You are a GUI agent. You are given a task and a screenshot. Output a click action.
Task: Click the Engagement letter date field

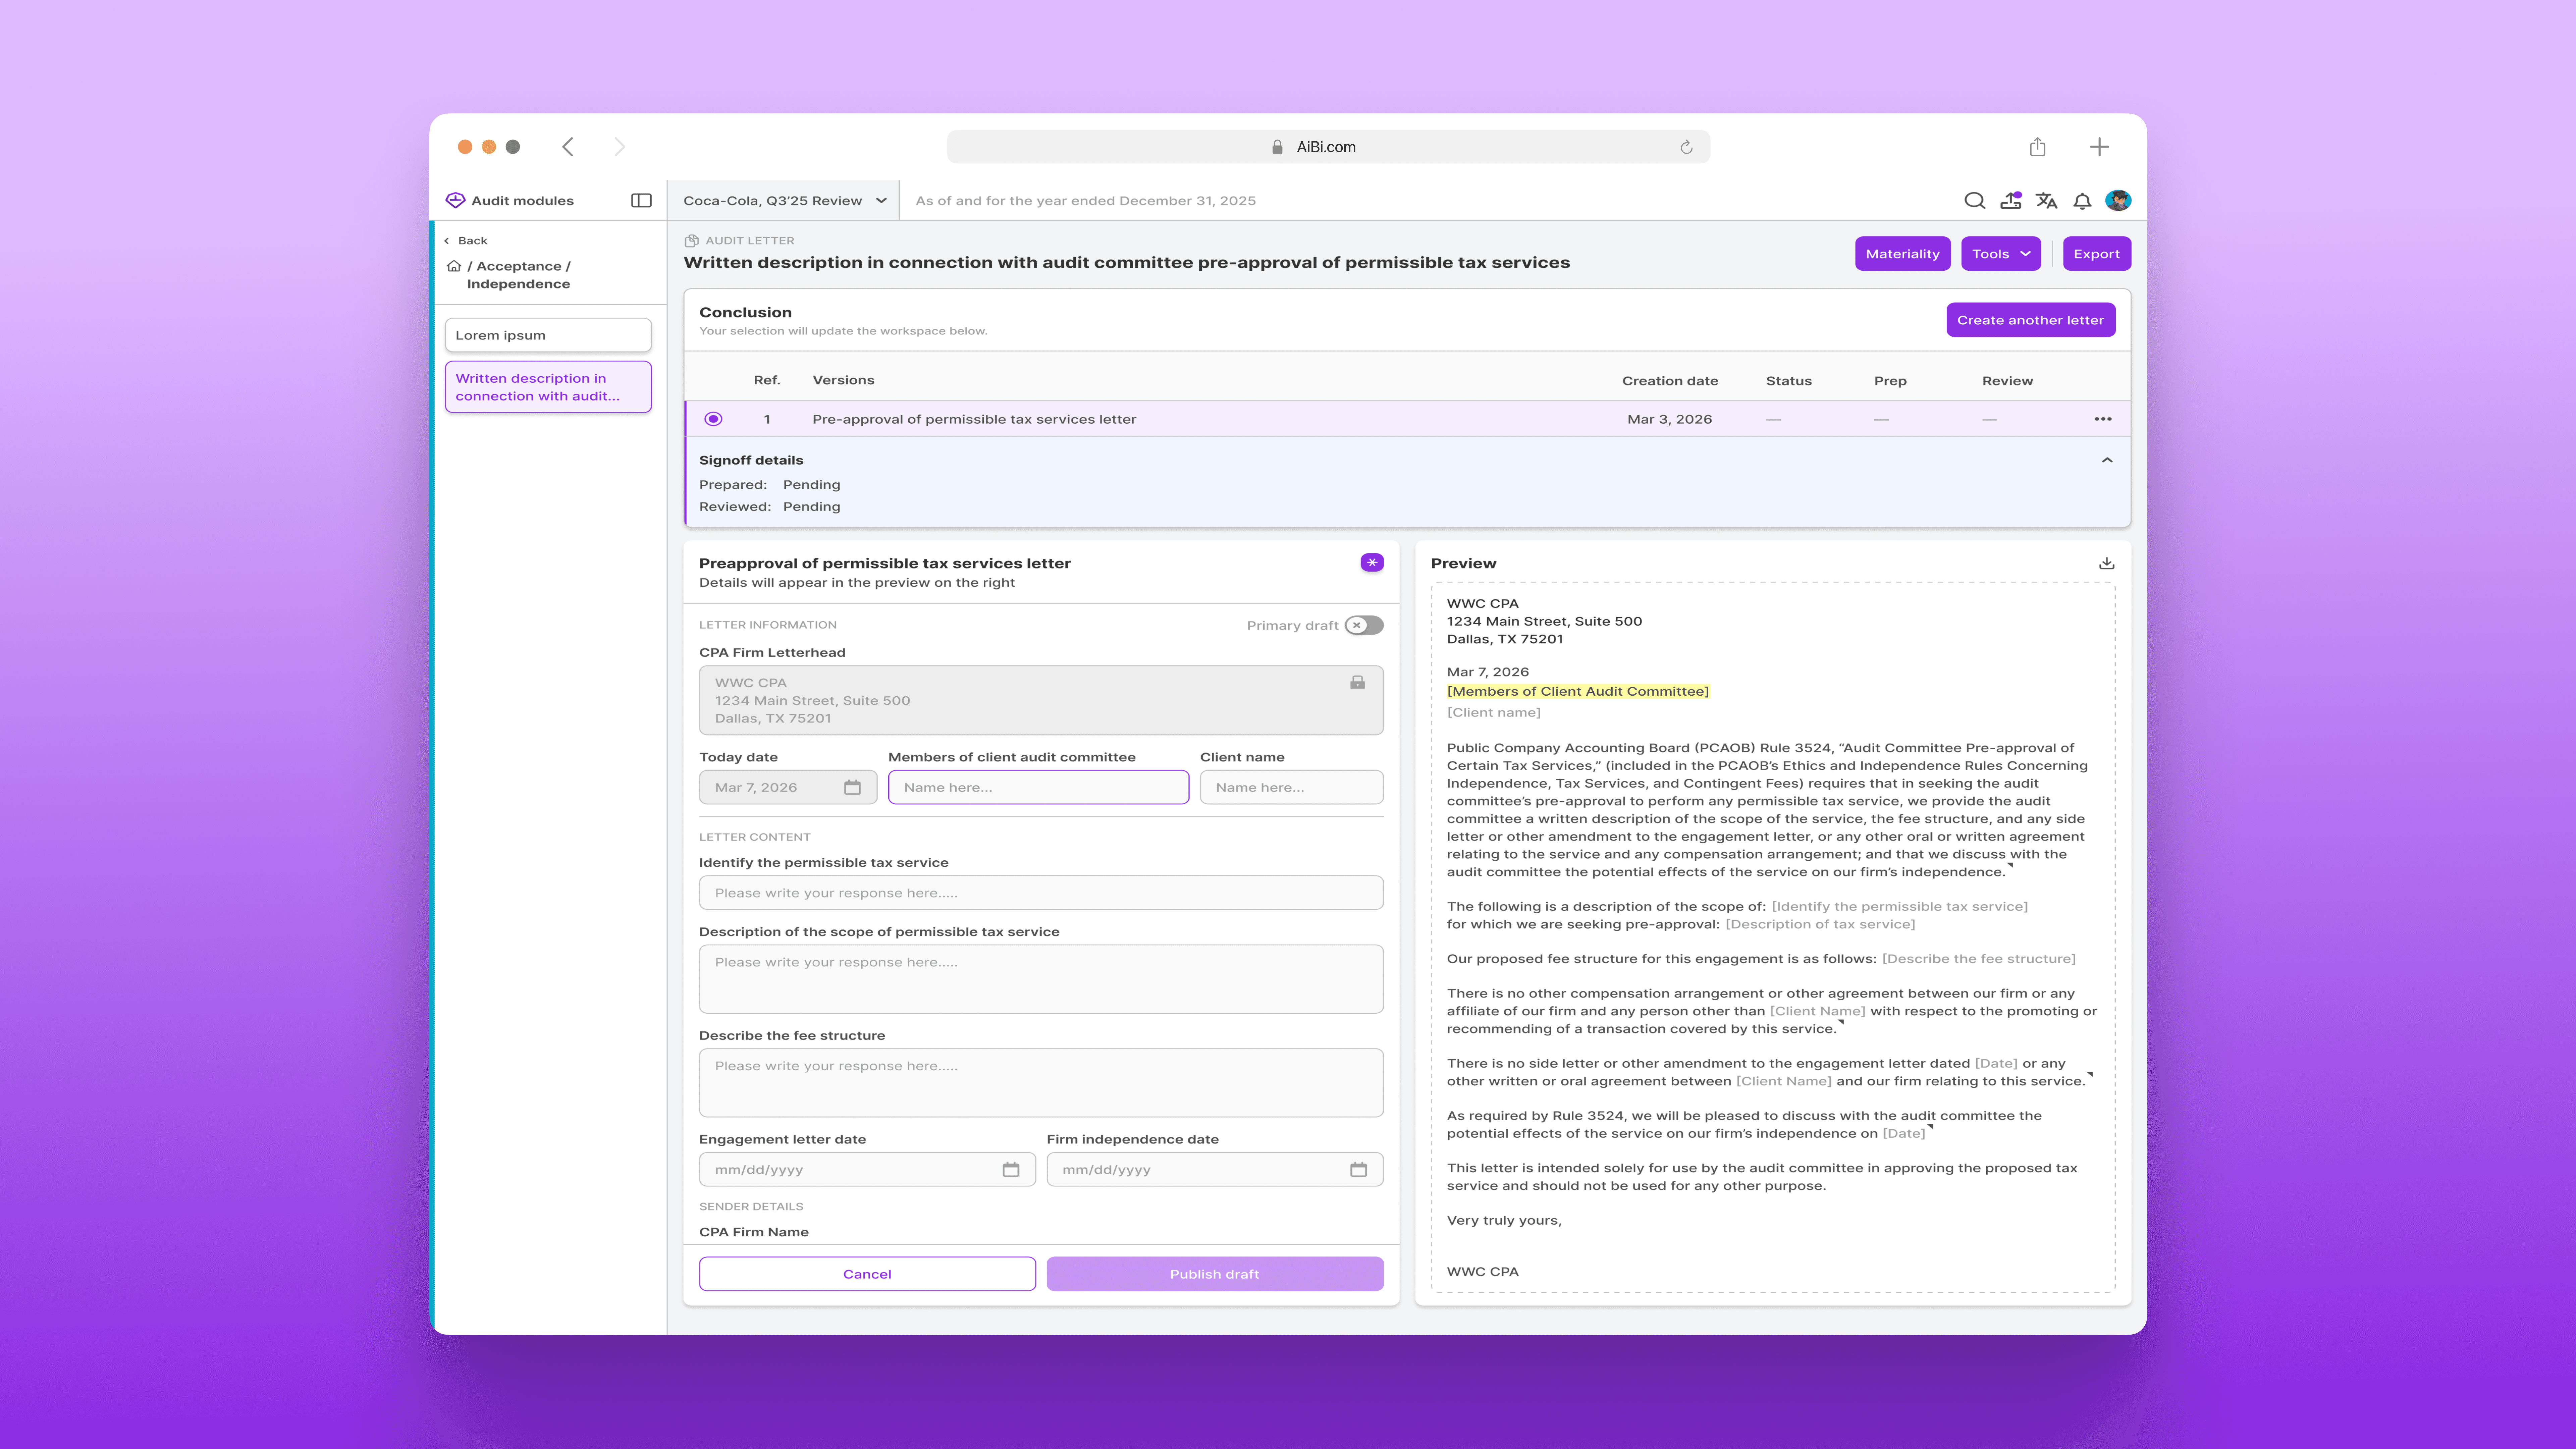point(867,1169)
